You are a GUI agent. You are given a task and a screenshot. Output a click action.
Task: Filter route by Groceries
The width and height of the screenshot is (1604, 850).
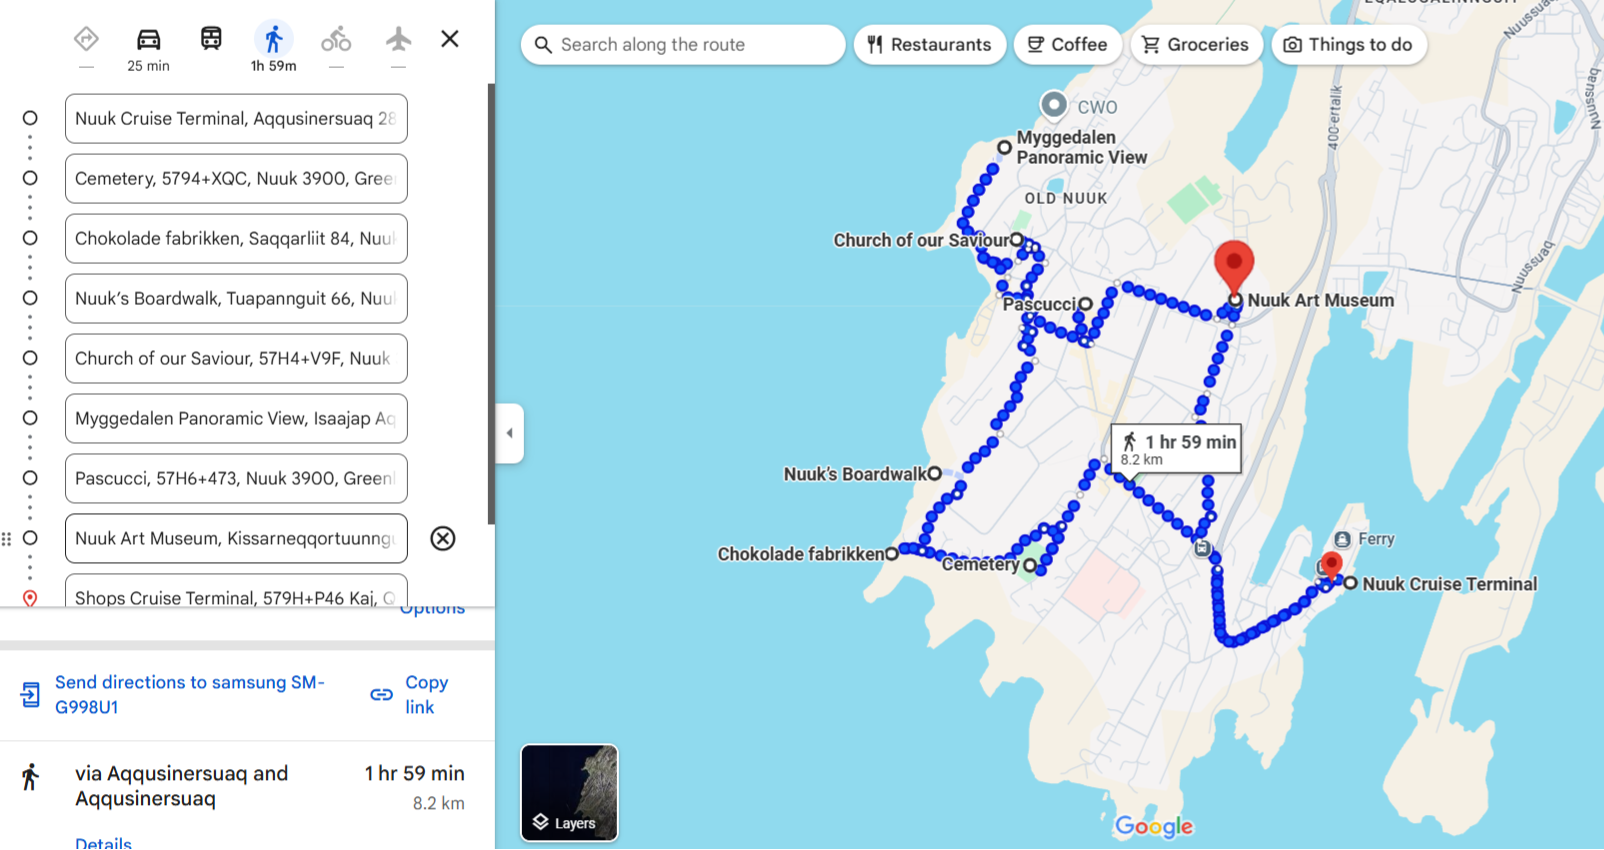[1196, 45]
